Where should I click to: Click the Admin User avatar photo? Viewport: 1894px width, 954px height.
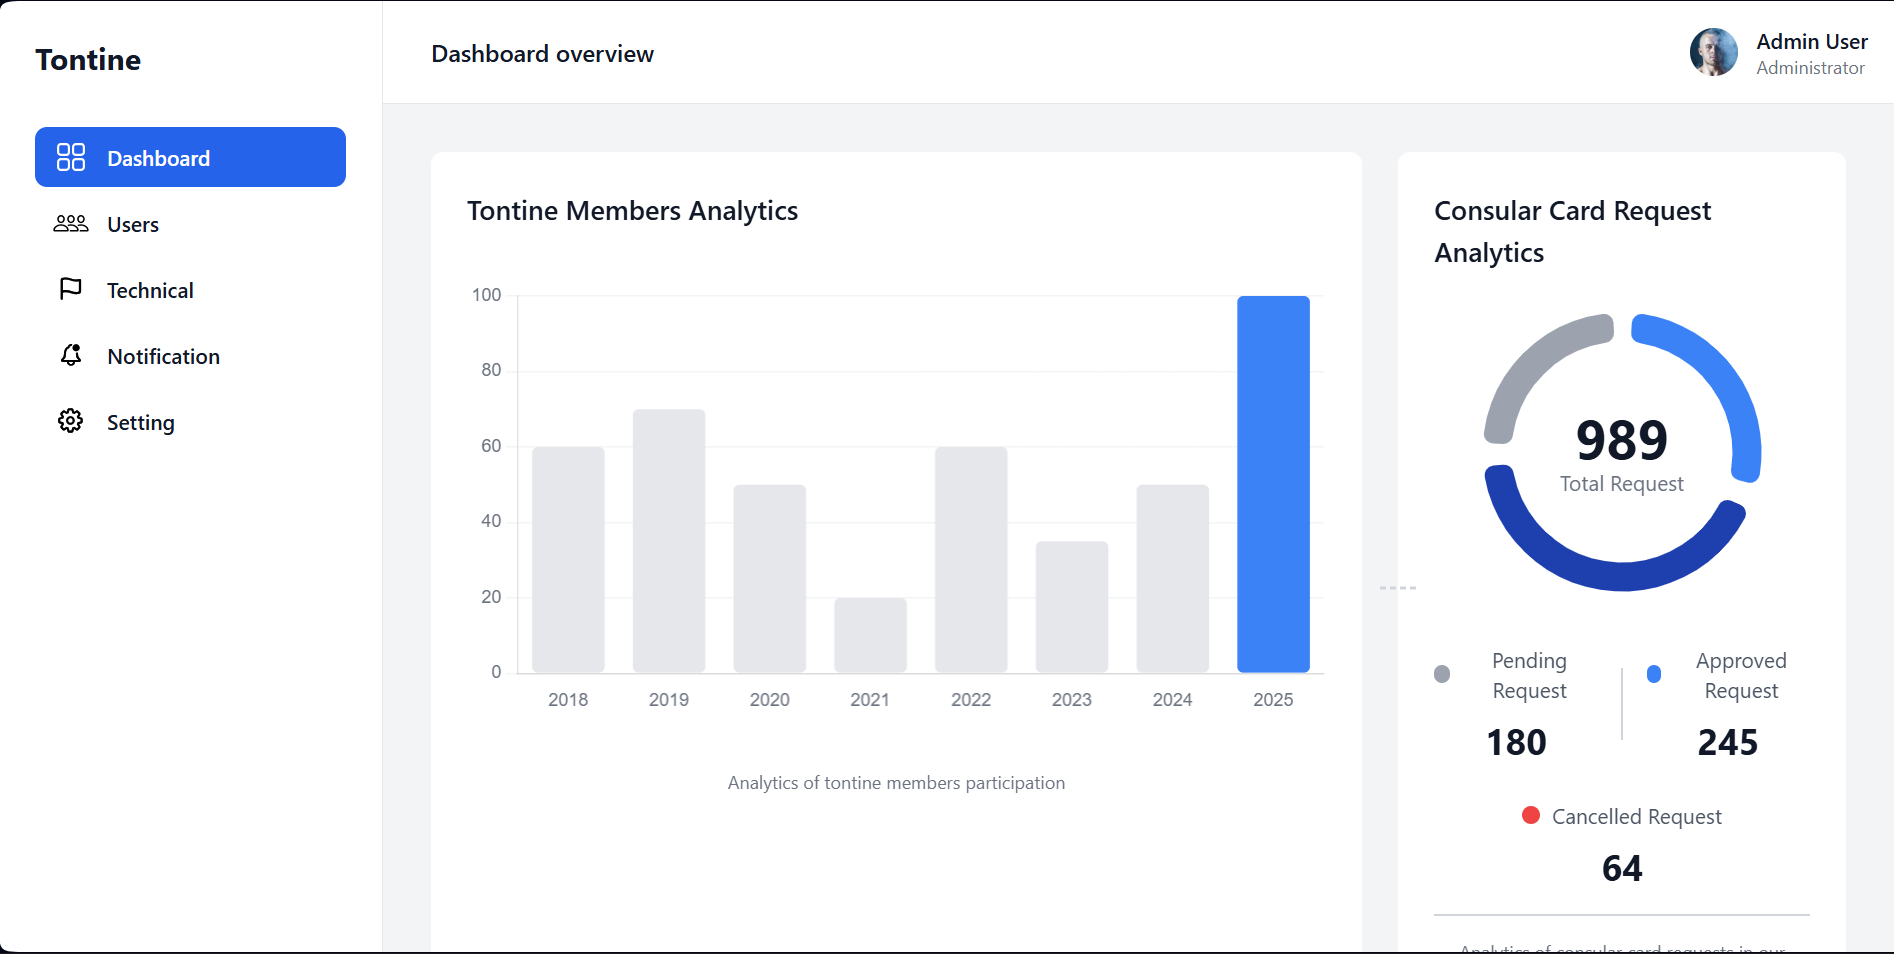[x=1714, y=53]
